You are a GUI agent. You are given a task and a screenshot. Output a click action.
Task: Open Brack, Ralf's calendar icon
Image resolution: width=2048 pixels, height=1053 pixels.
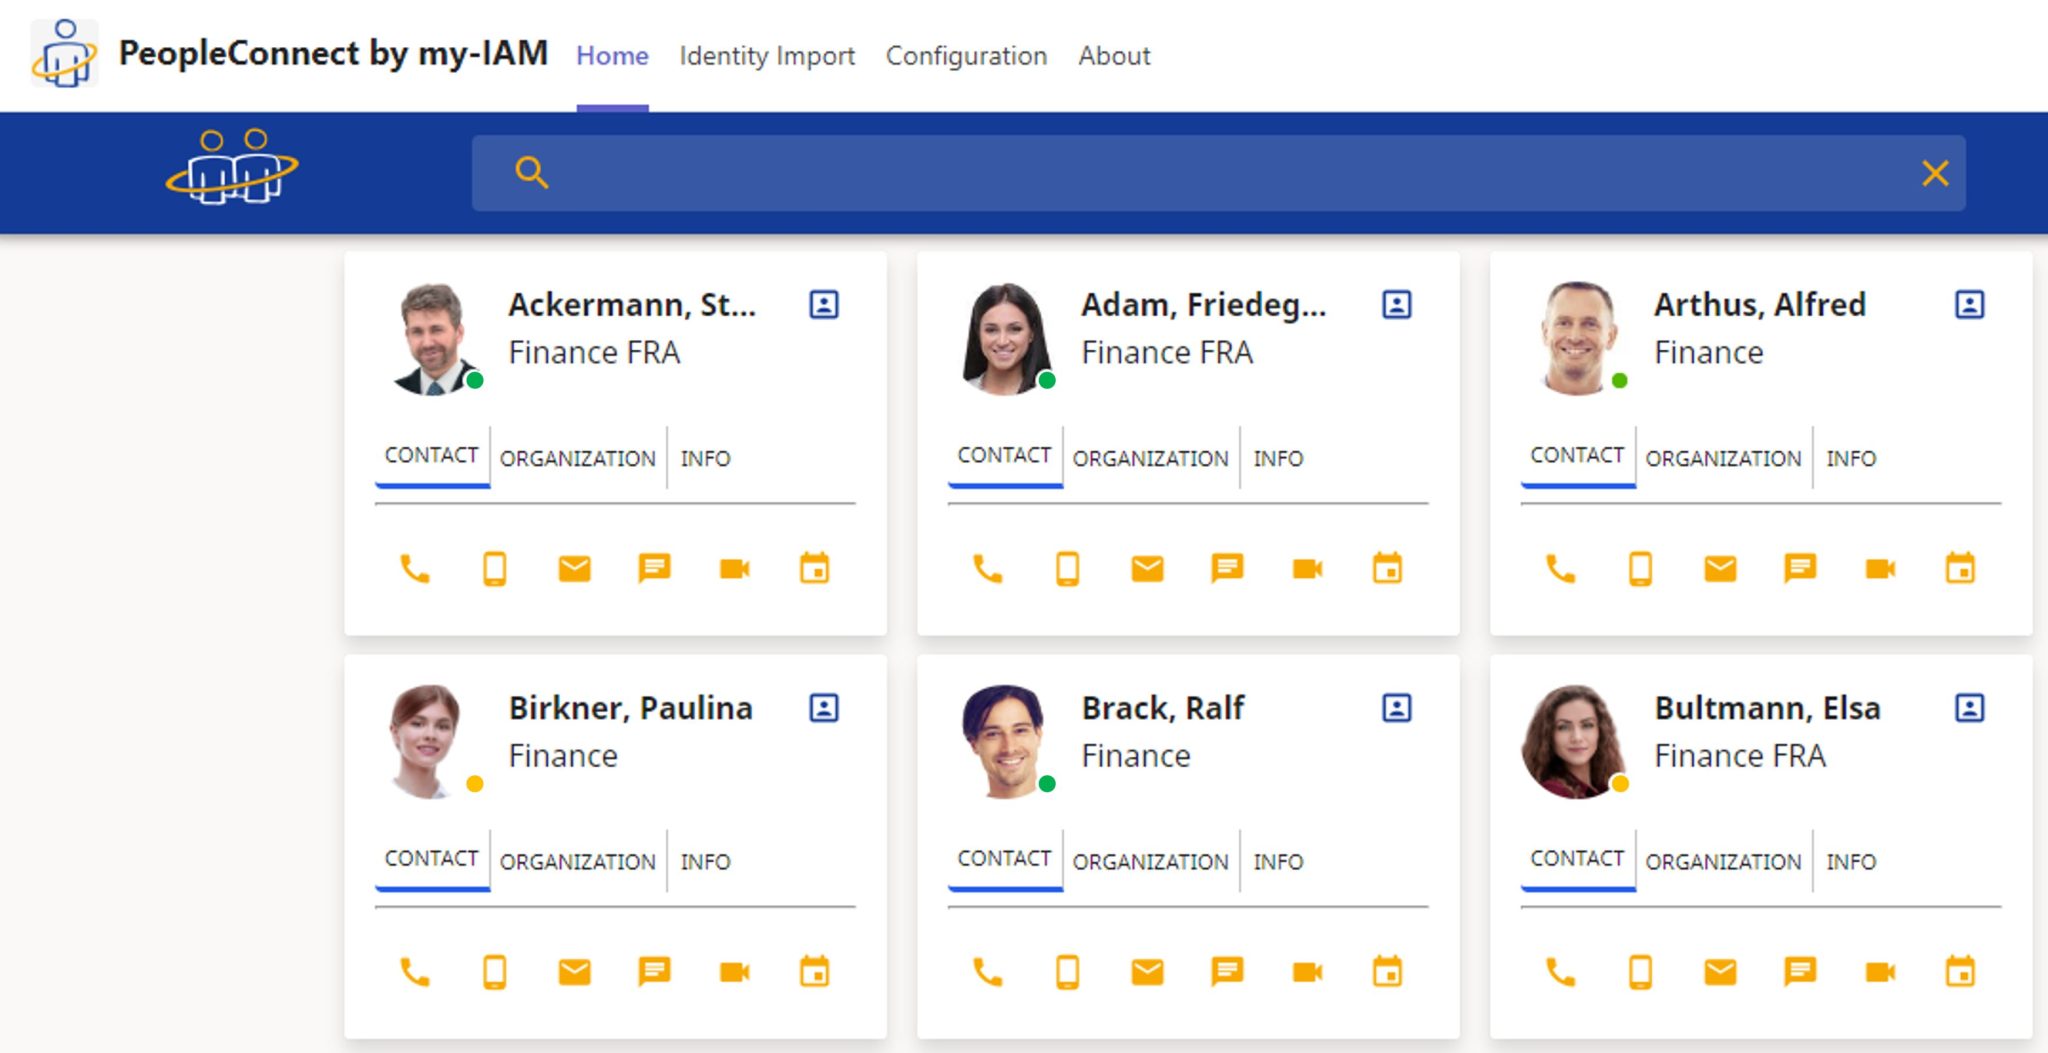click(x=1386, y=970)
